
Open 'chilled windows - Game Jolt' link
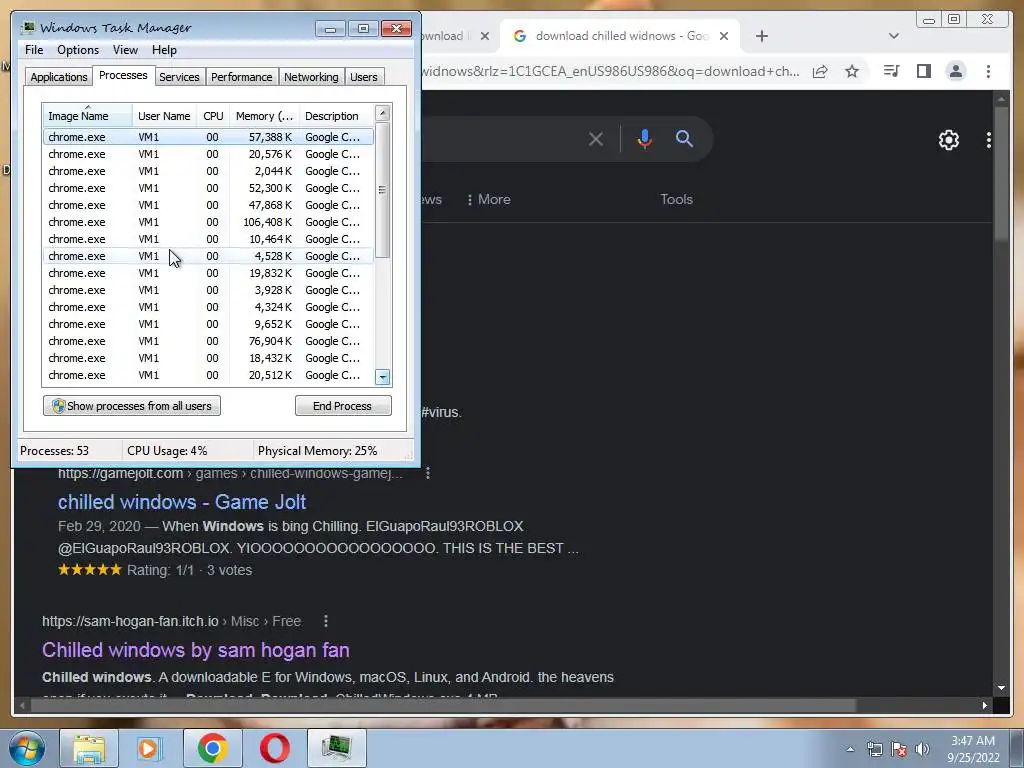182,502
